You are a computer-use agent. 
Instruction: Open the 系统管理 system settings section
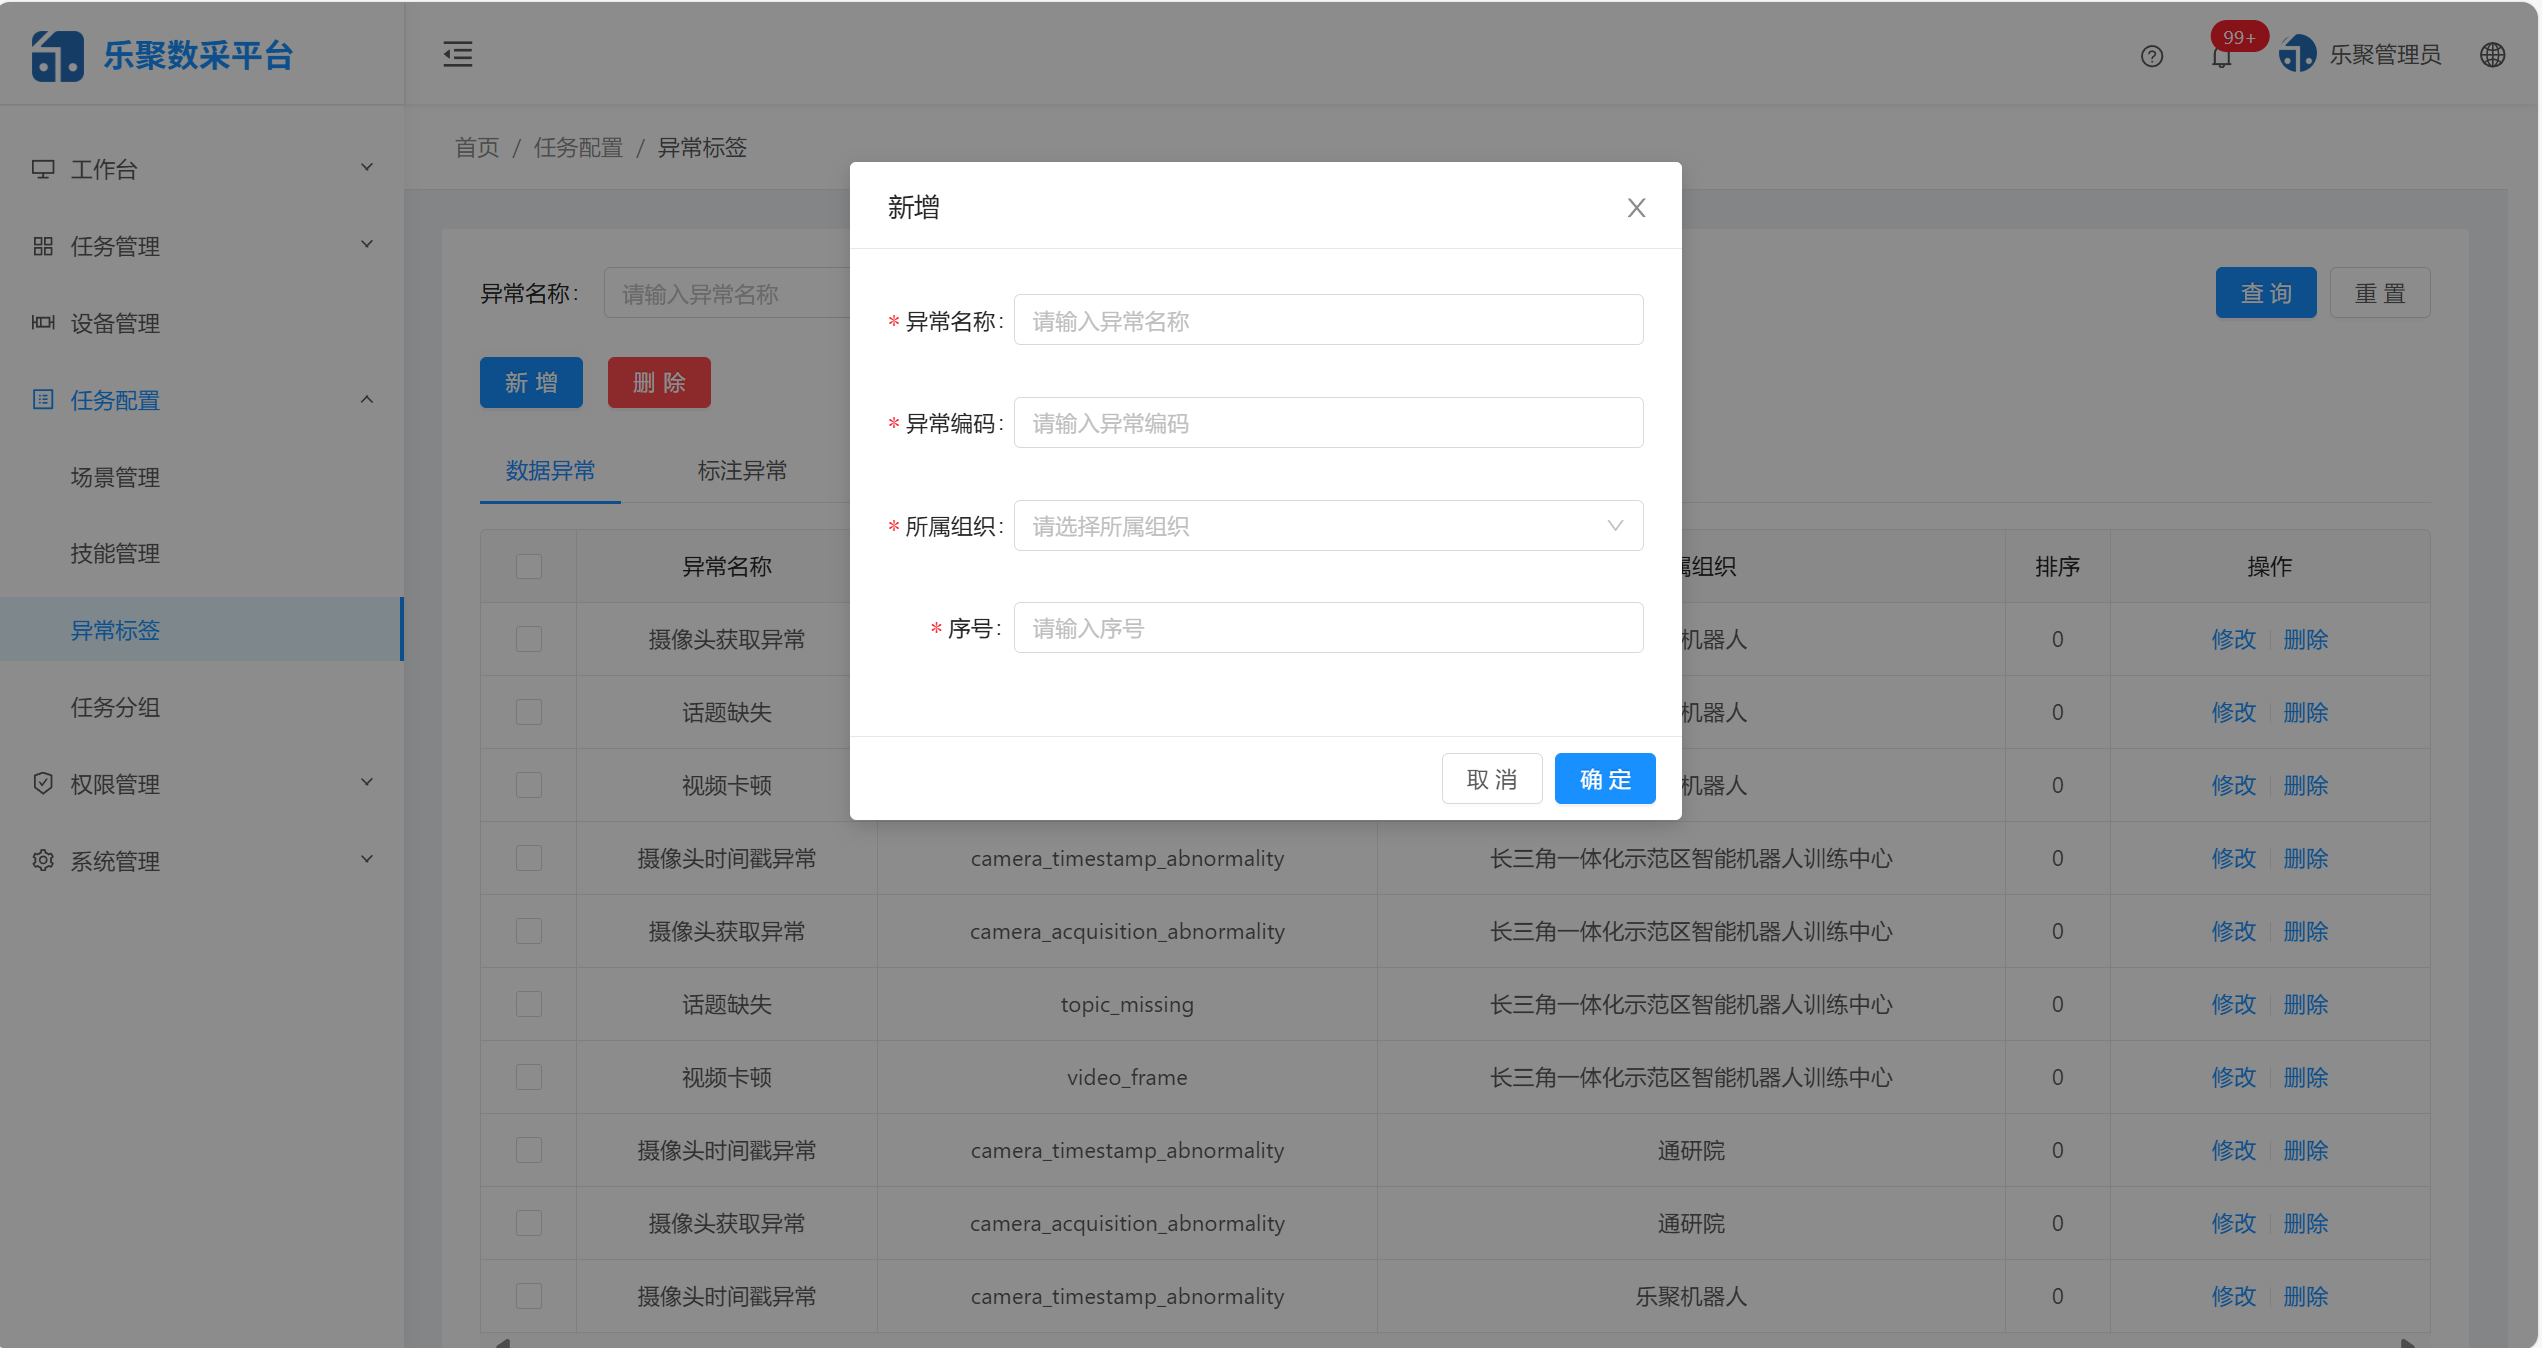tap(114, 860)
